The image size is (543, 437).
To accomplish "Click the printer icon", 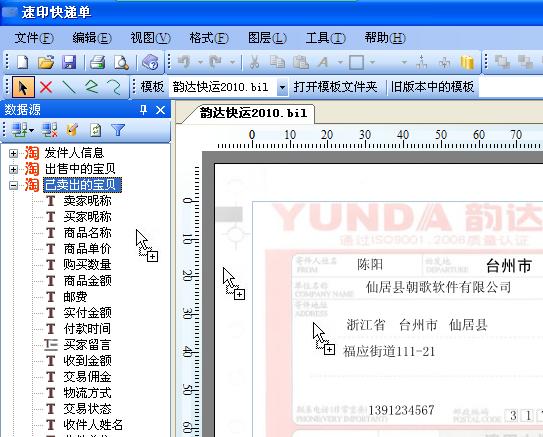I will click(x=98, y=62).
